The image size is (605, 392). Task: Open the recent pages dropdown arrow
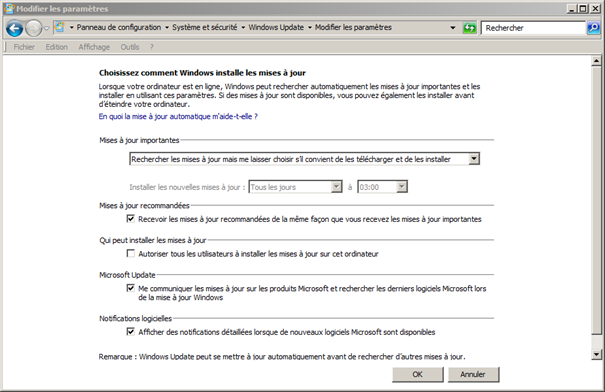[46, 28]
